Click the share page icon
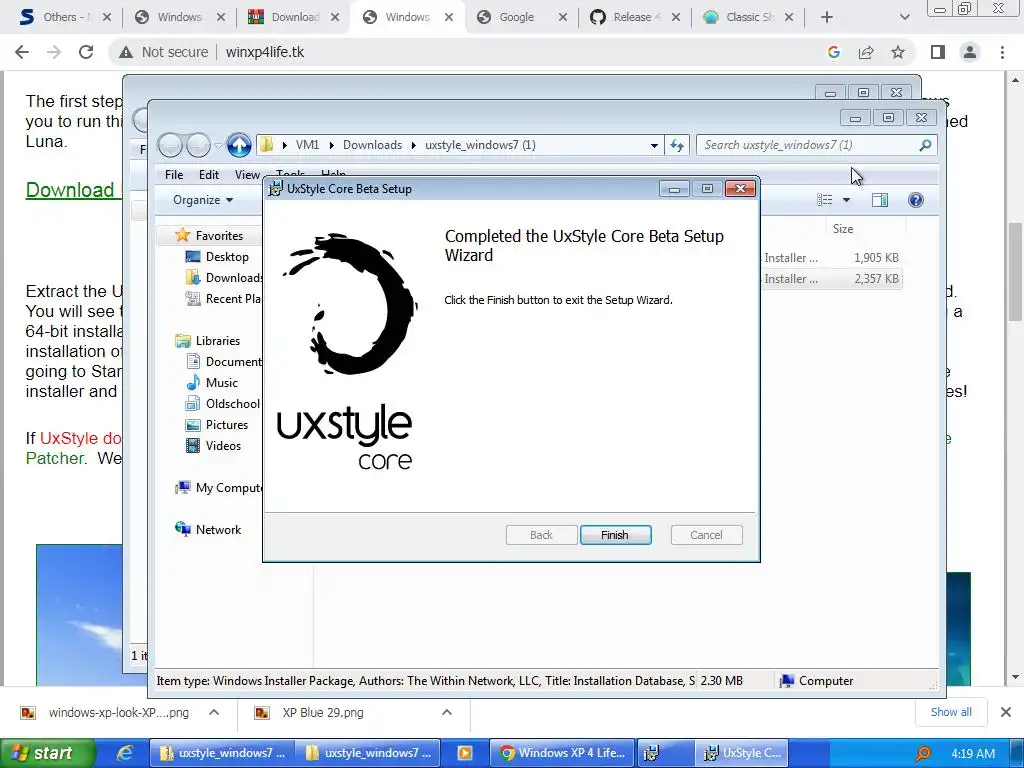Image resolution: width=1024 pixels, height=768 pixels. pyautogui.click(x=866, y=52)
